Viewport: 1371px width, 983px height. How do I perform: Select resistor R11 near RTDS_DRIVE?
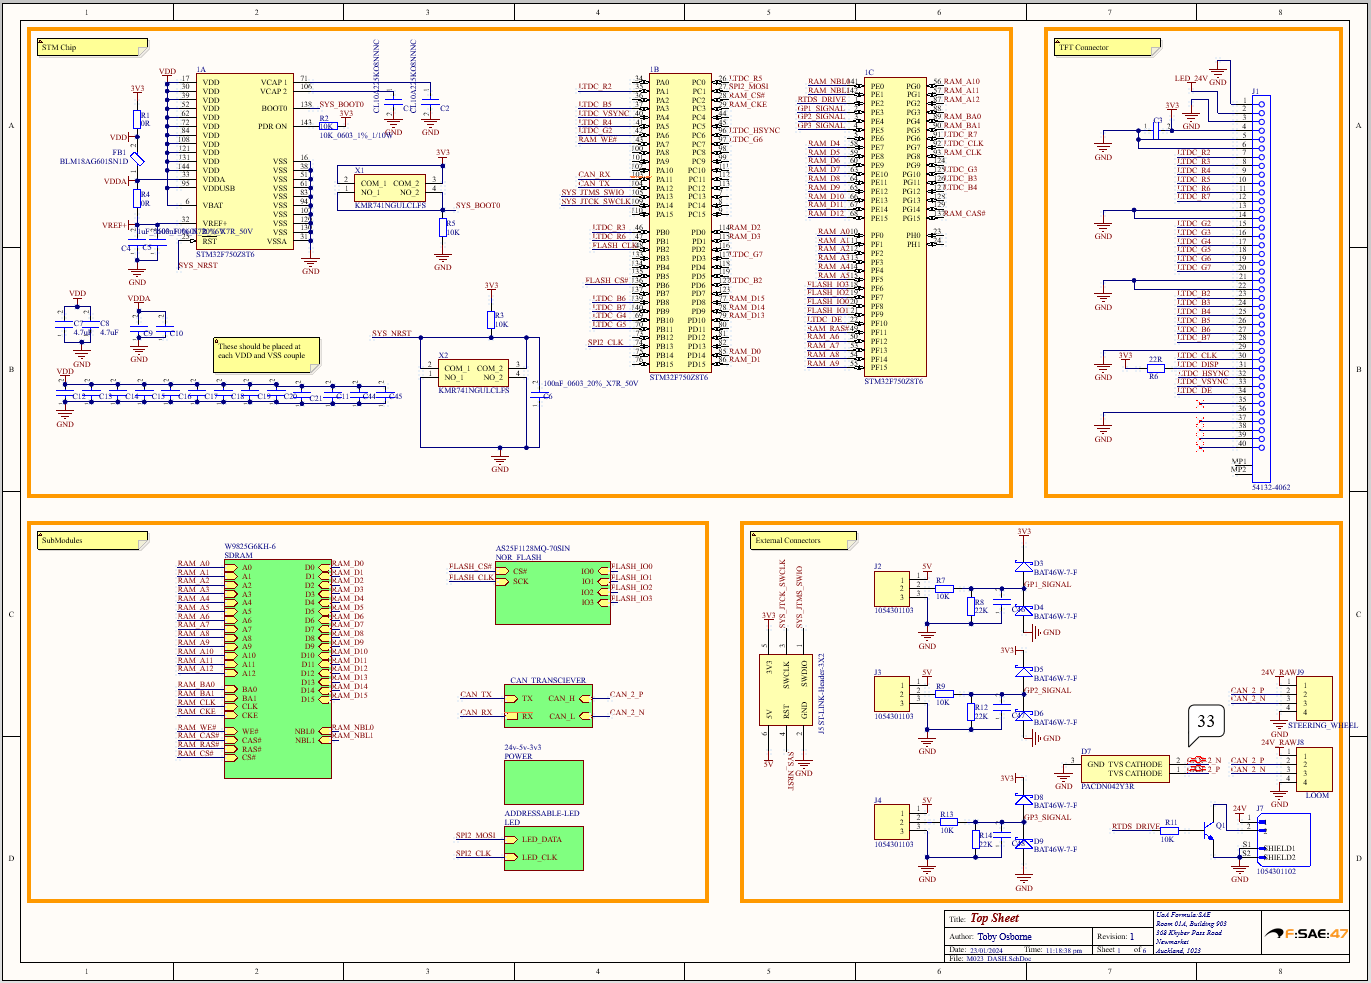[x=1167, y=831]
